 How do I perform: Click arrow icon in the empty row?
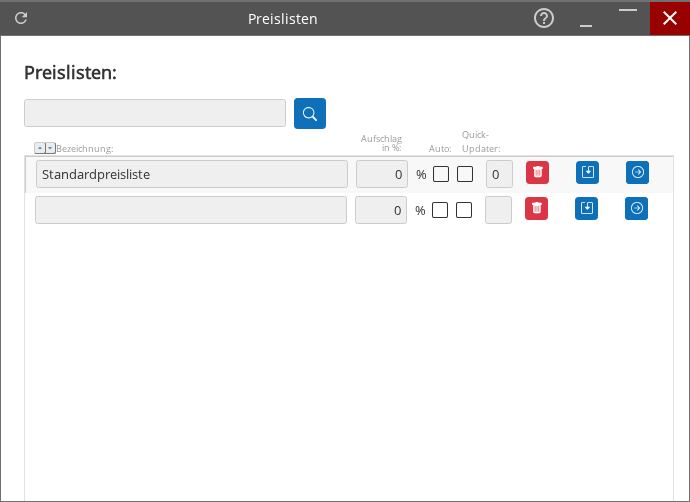pyautogui.click(x=637, y=209)
